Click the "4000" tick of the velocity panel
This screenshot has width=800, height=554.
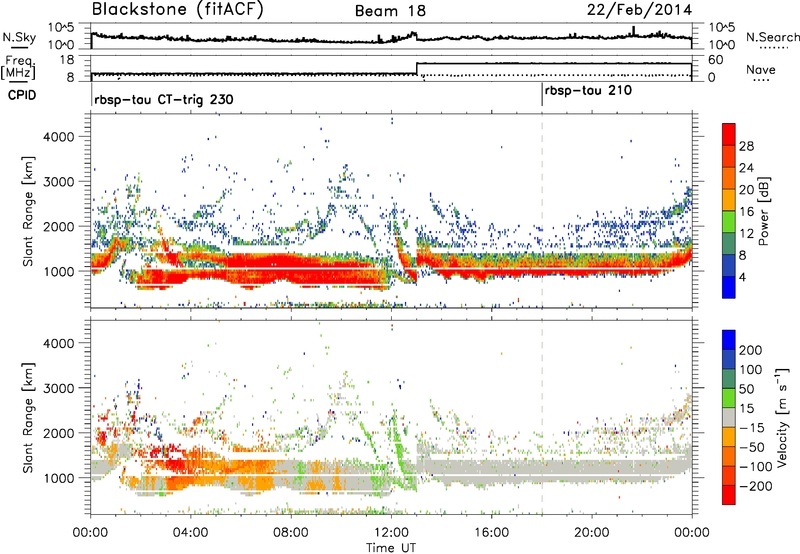tap(58, 343)
